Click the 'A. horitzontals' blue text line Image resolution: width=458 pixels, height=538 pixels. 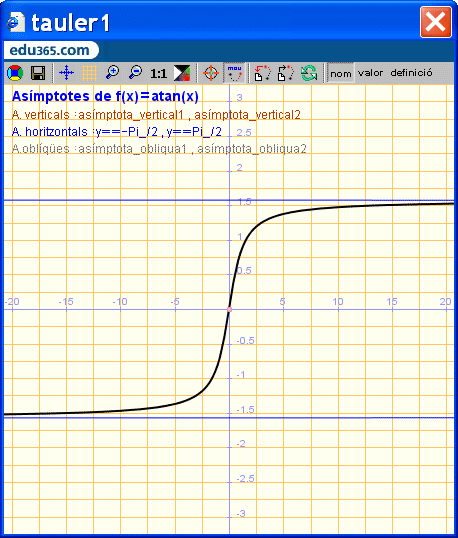pyautogui.click(x=117, y=132)
